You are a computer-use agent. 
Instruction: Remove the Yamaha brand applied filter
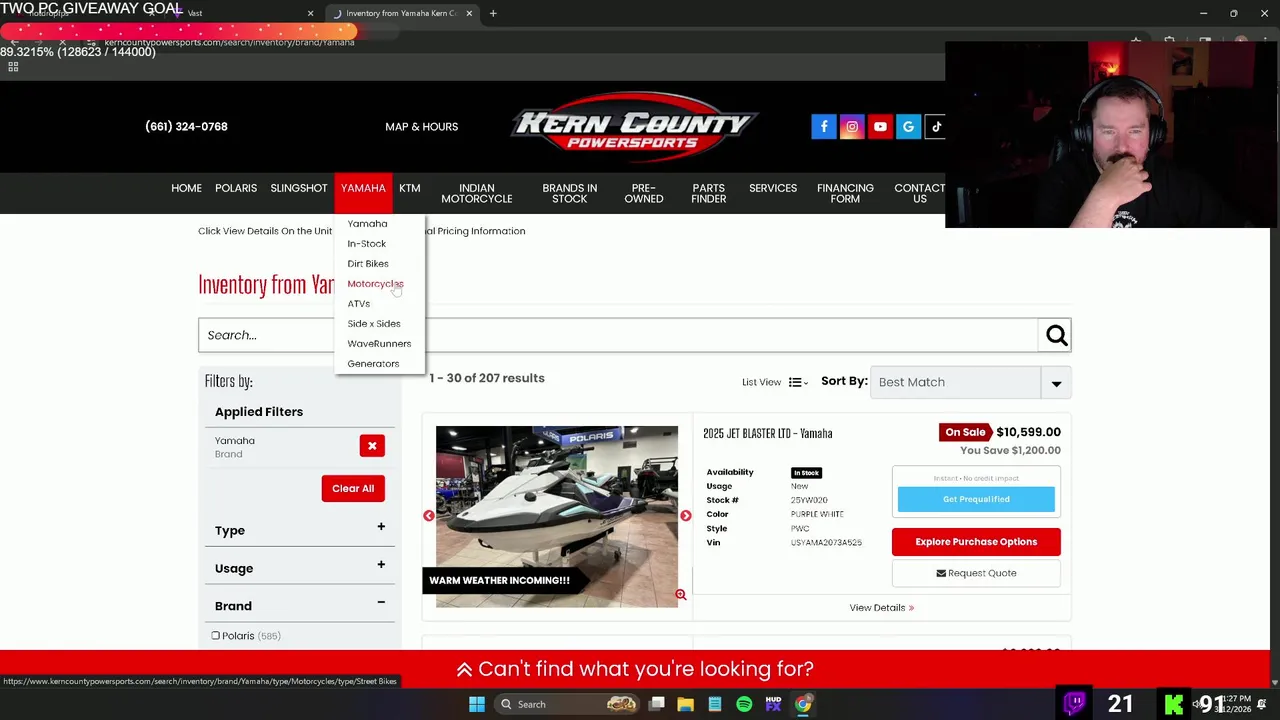(372, 446)
